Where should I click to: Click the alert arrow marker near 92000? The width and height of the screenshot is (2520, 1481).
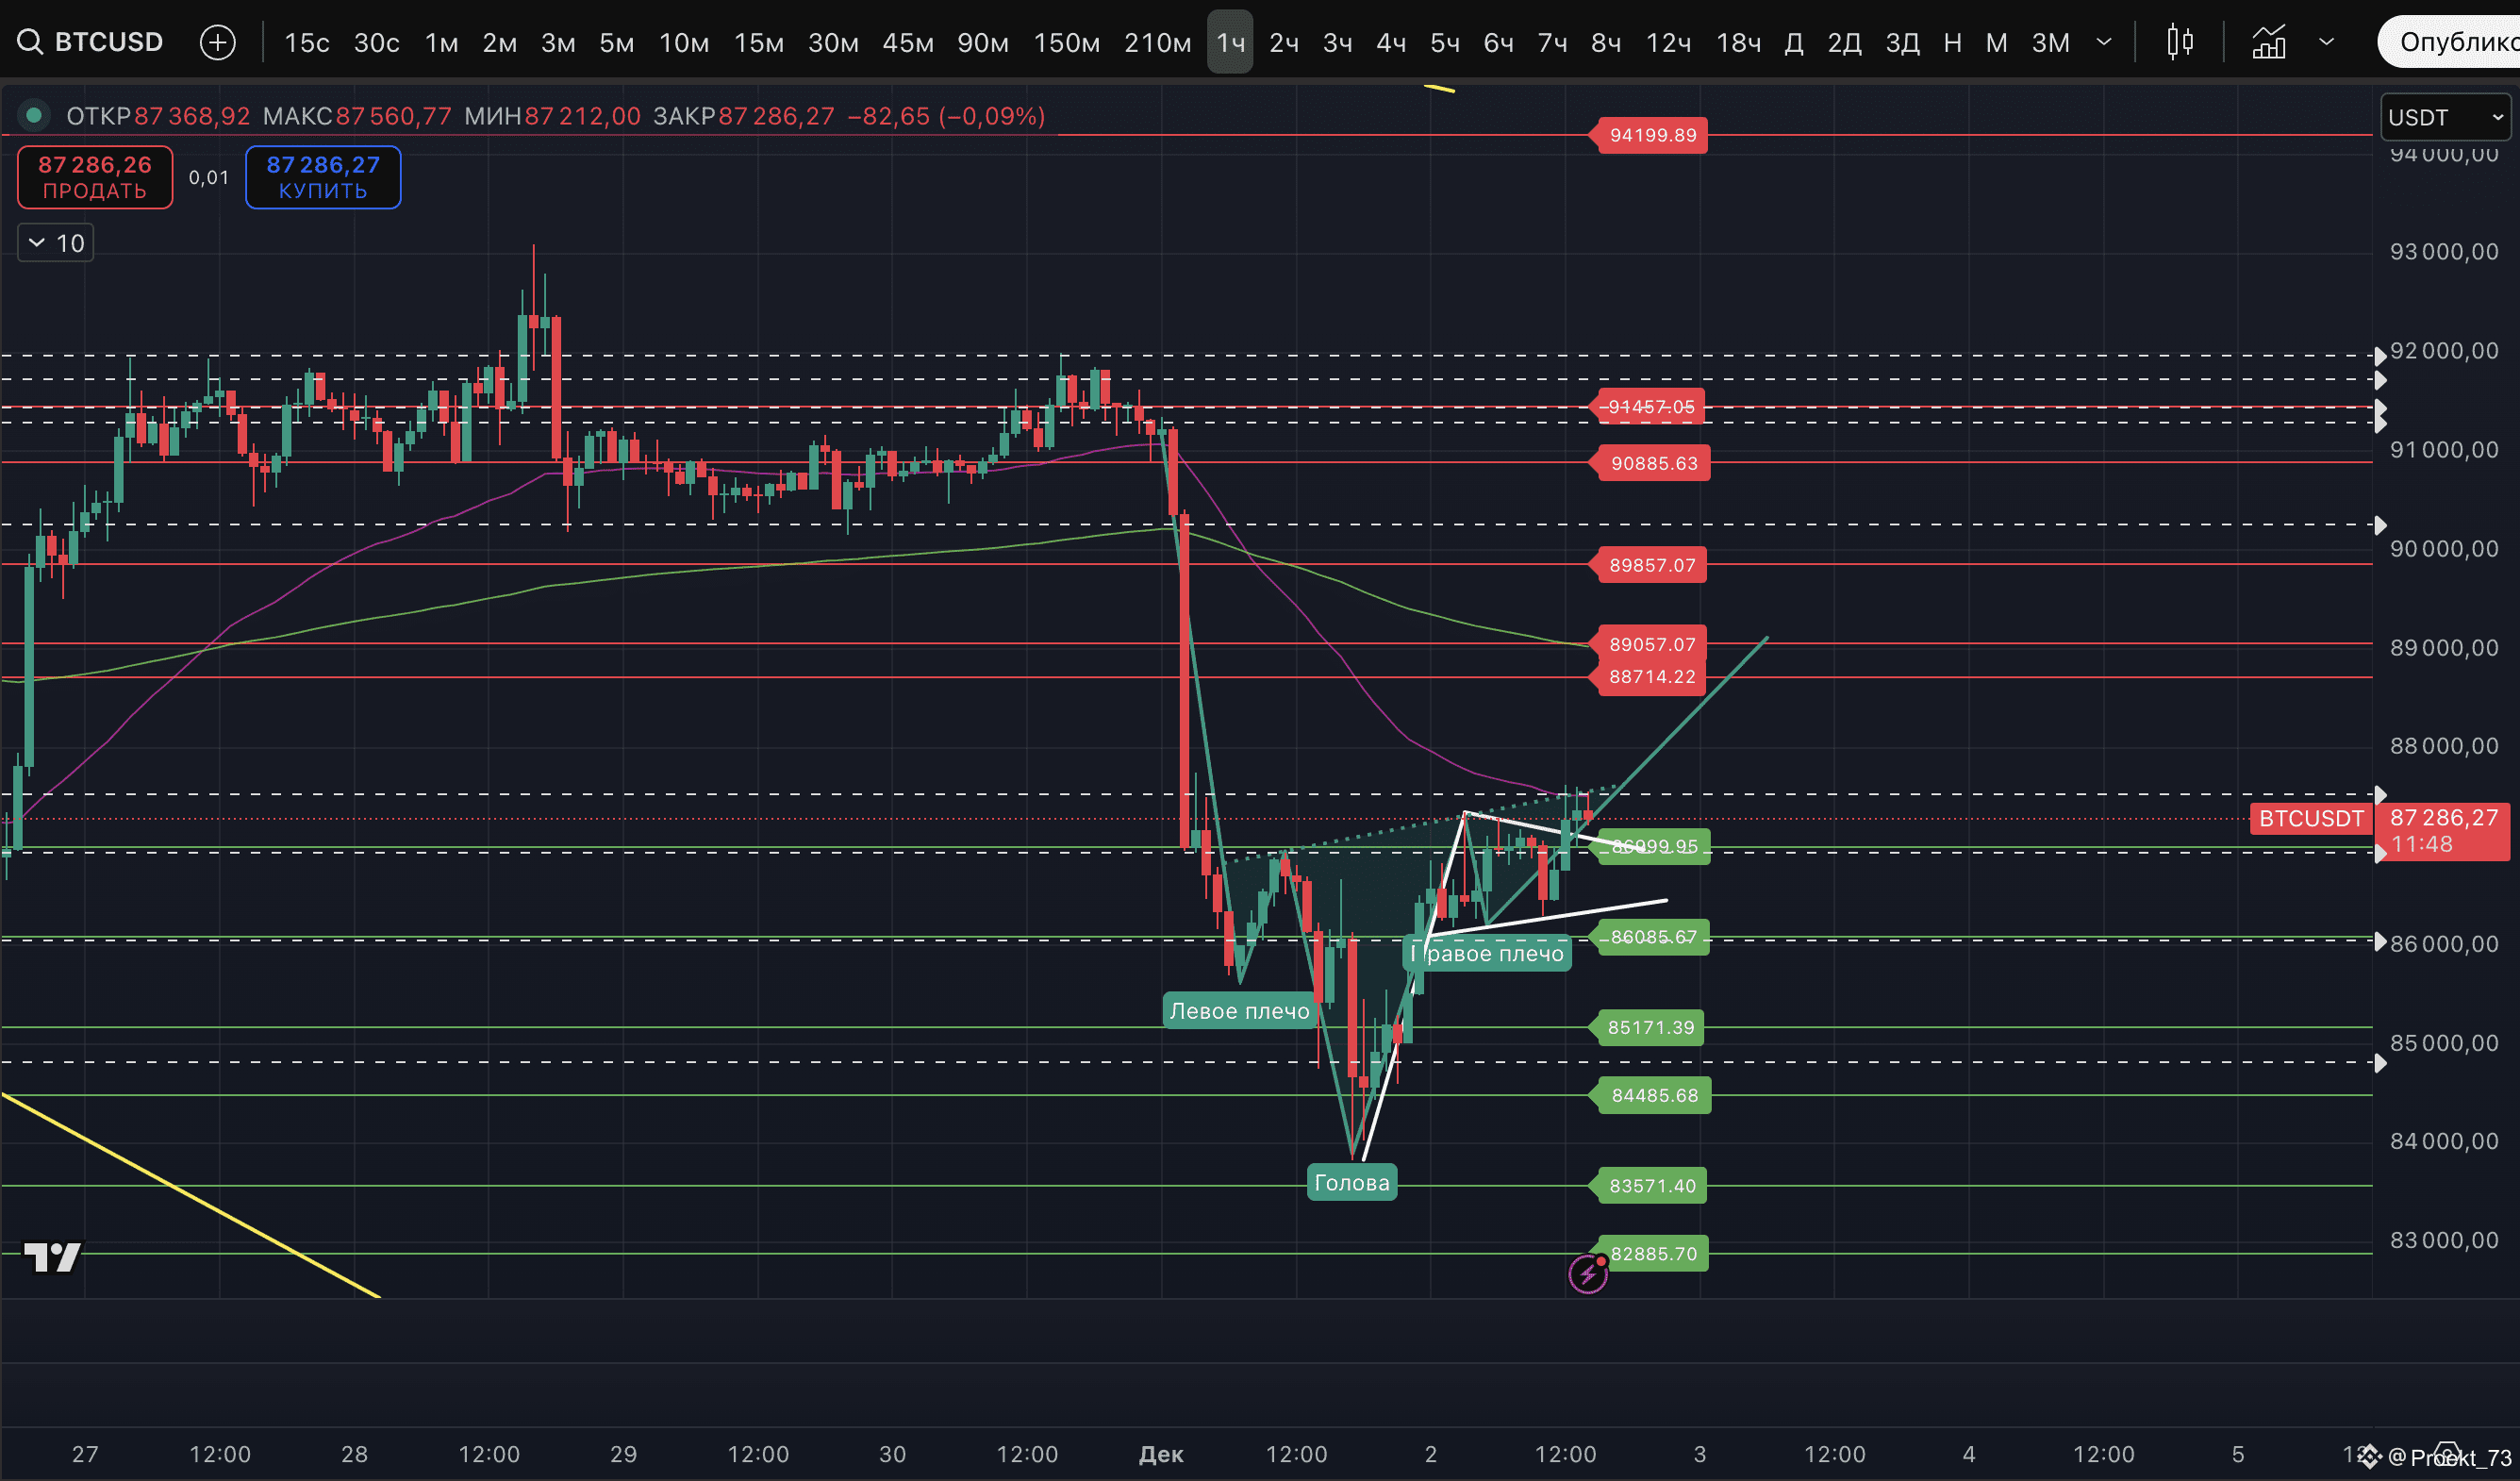tap(2380, 357)
